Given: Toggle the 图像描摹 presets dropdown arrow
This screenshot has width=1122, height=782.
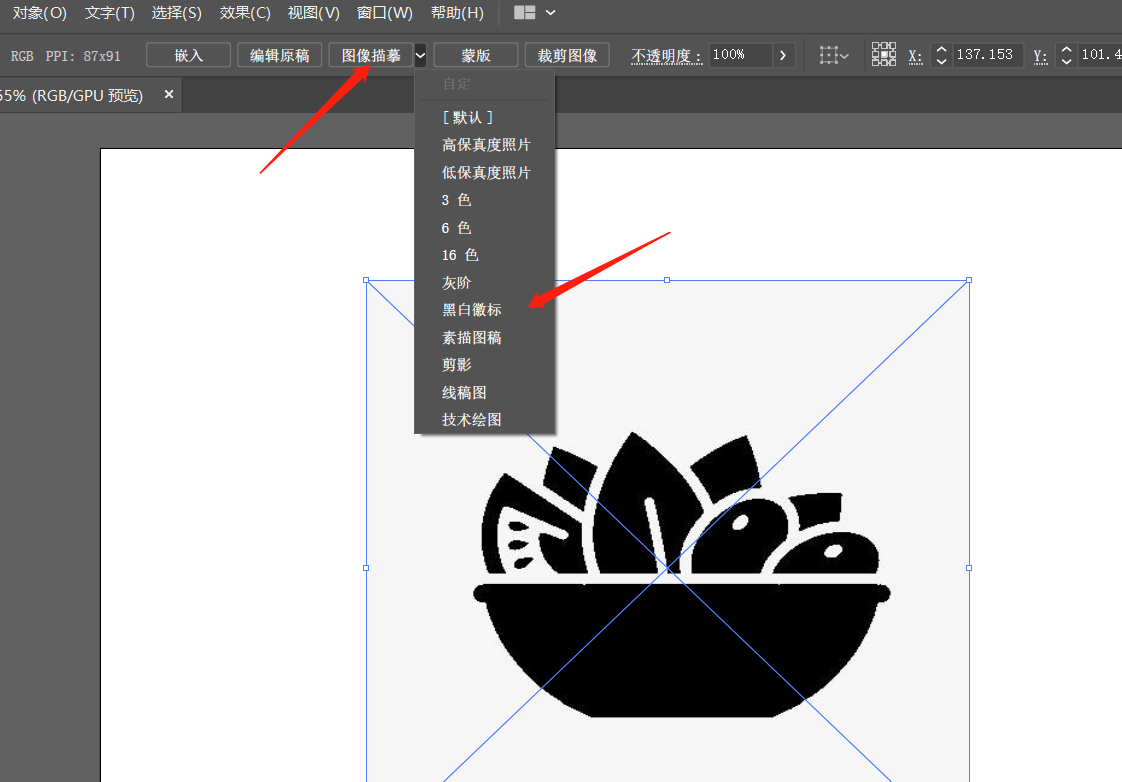Looking at the screenshot, I should click(420, 55).
